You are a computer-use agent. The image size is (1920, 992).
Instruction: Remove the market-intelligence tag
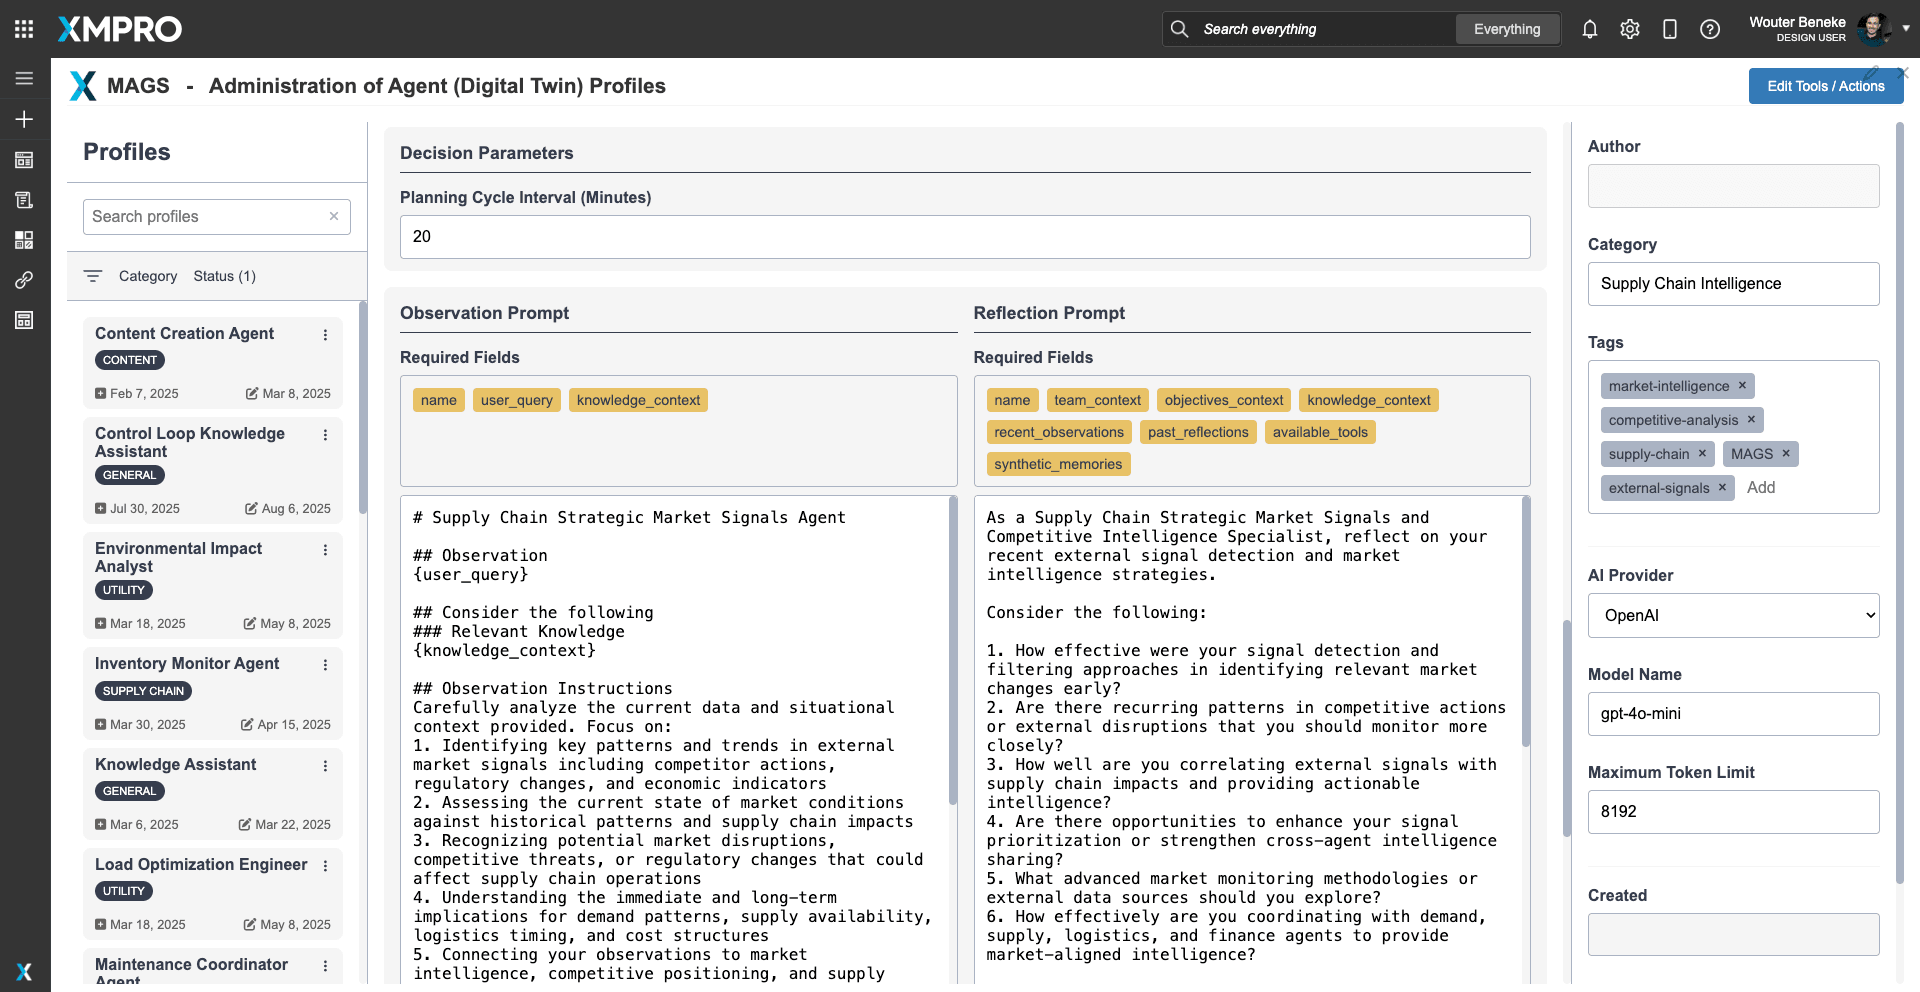(x=1742, y=385)
